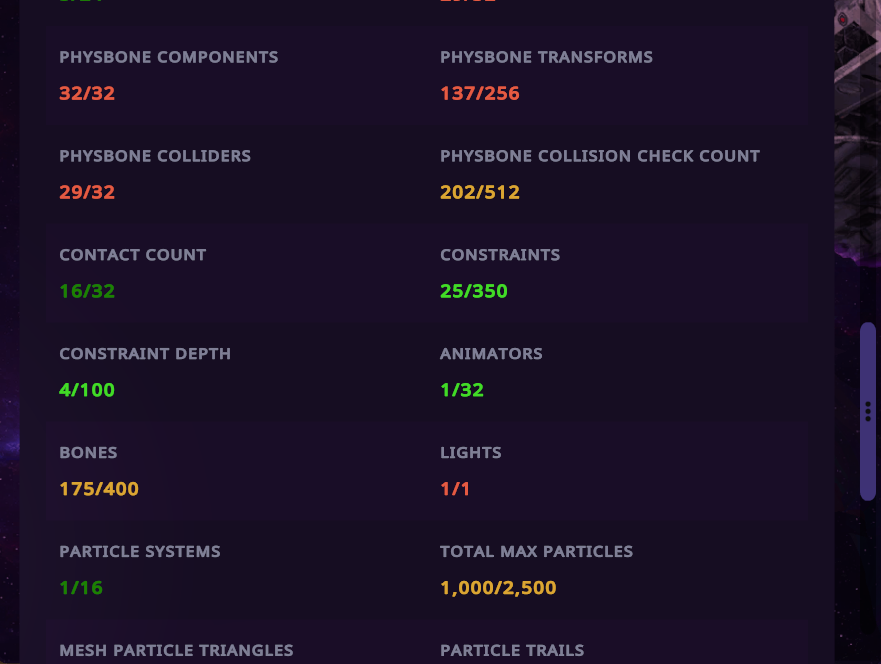Click the Bones label

[88, 453]
